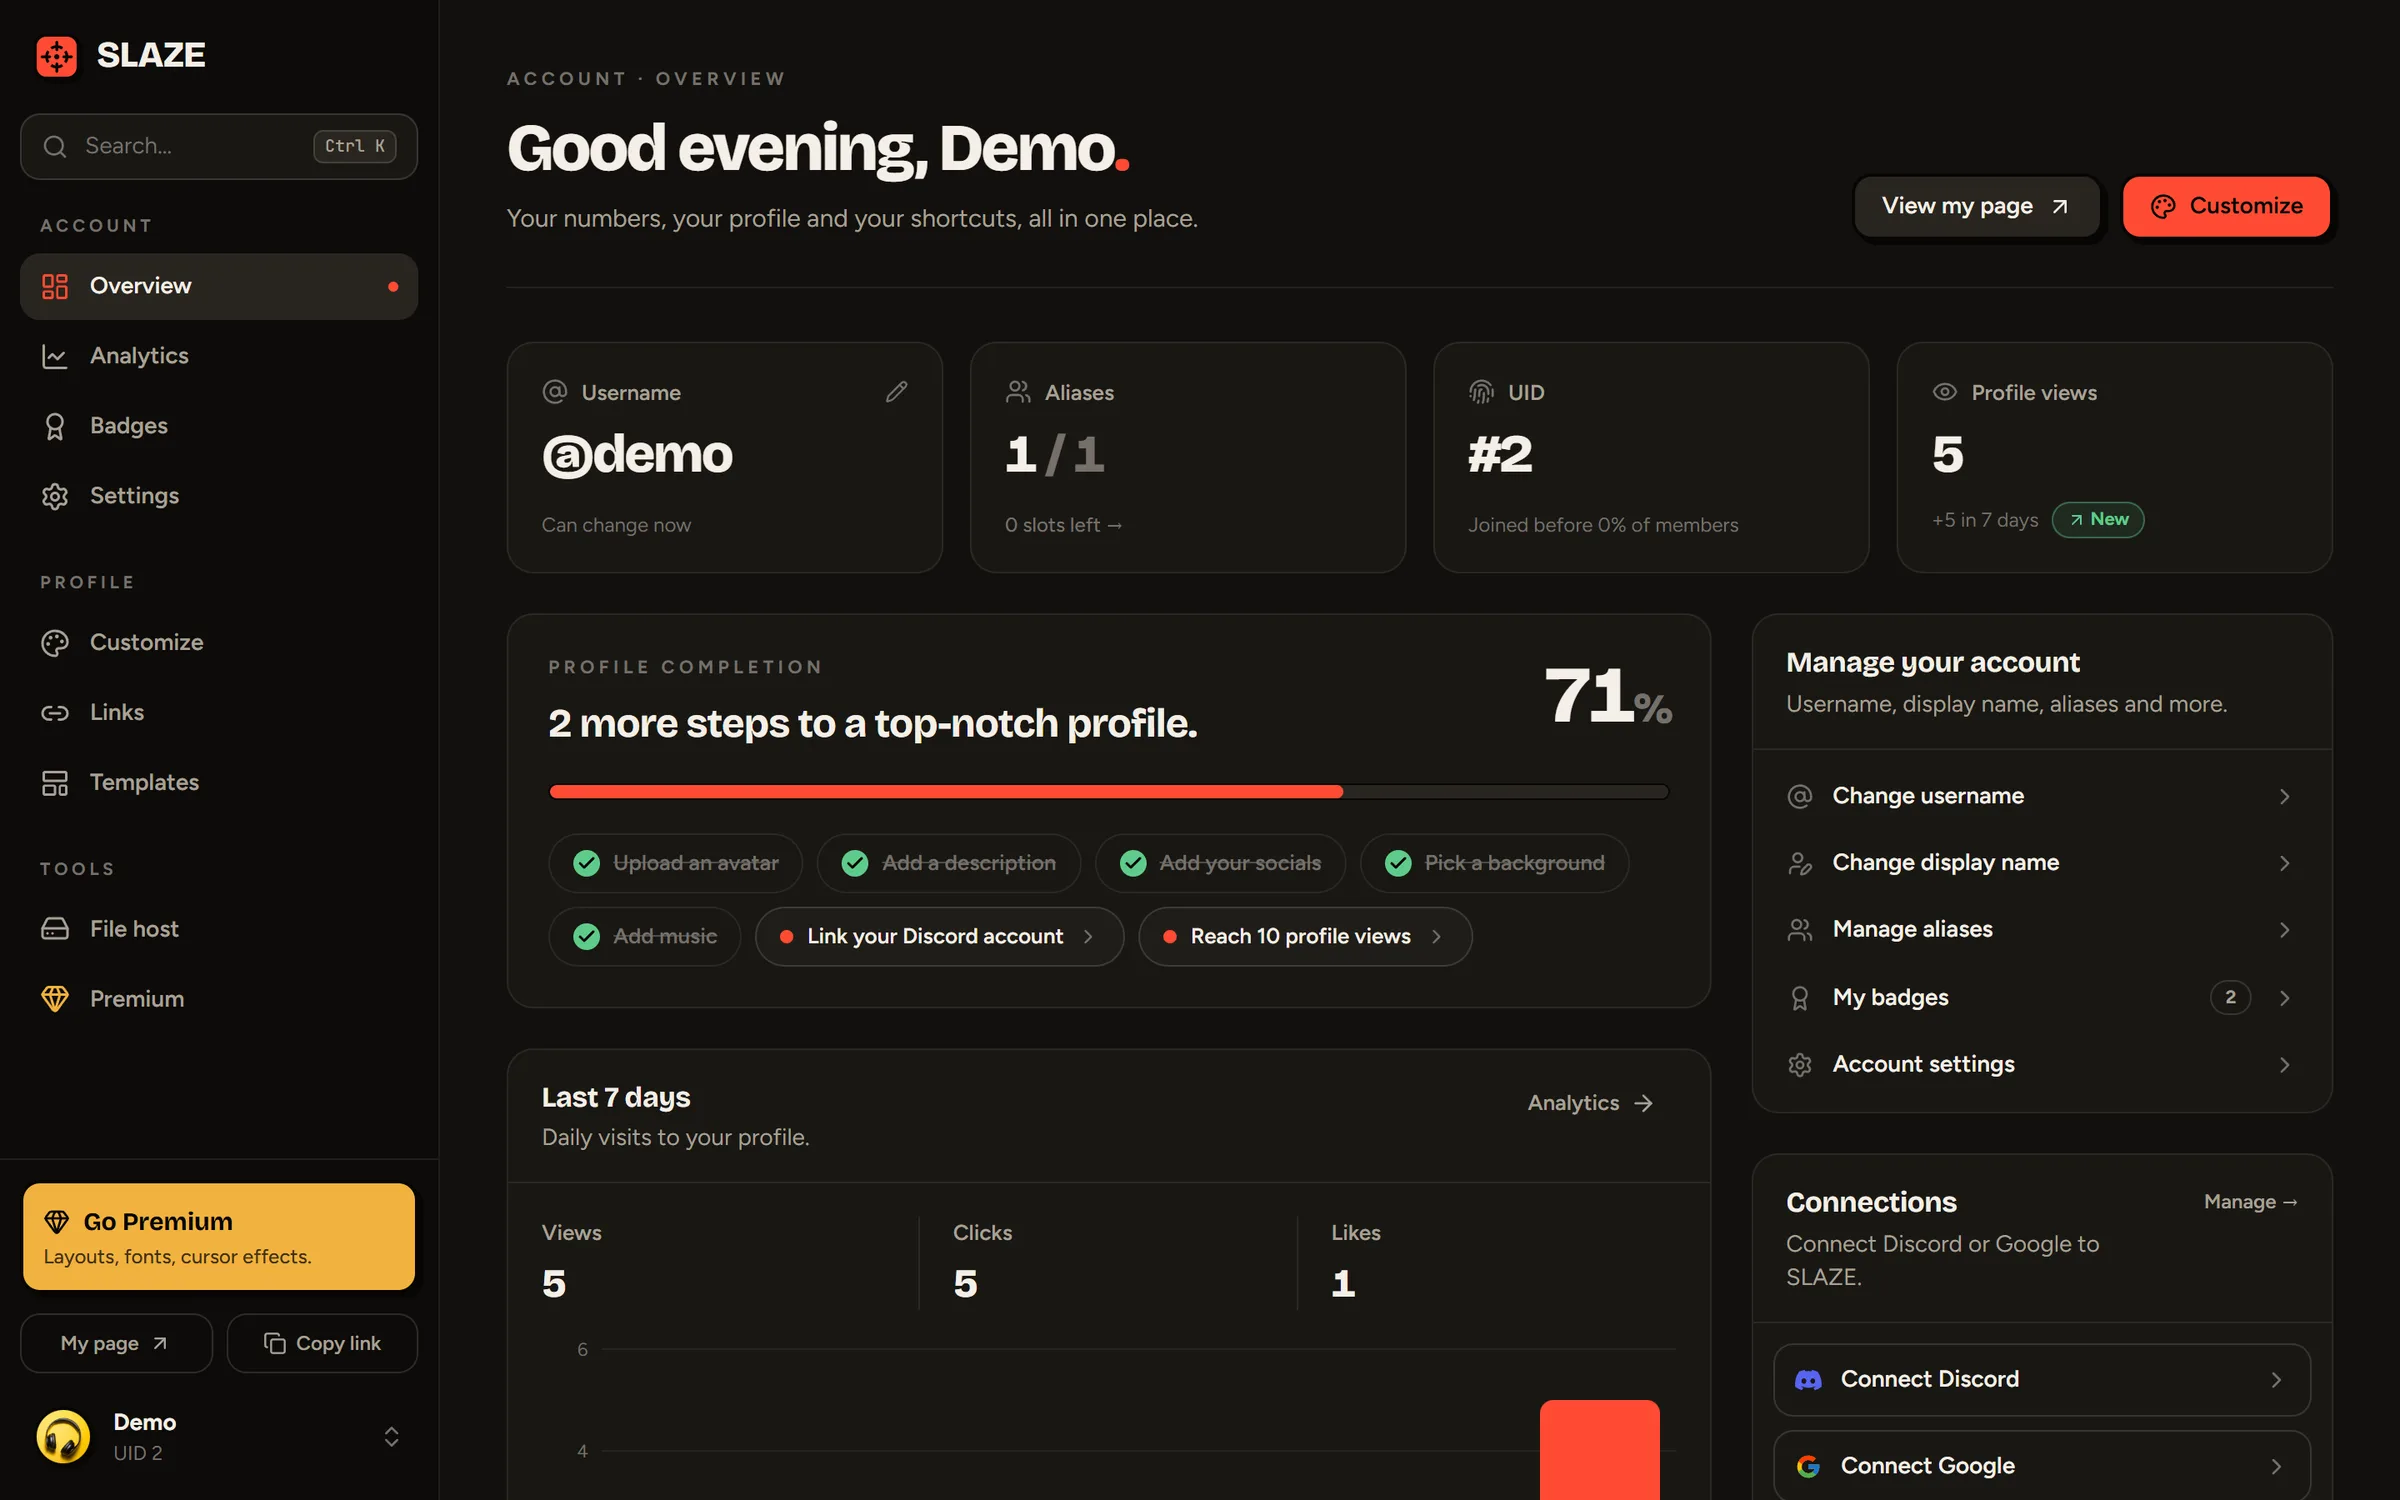Click the green check on Add music
The width and height of the screenshot is (2400, 1500).
pyautogui.click(x=586, y=936)
